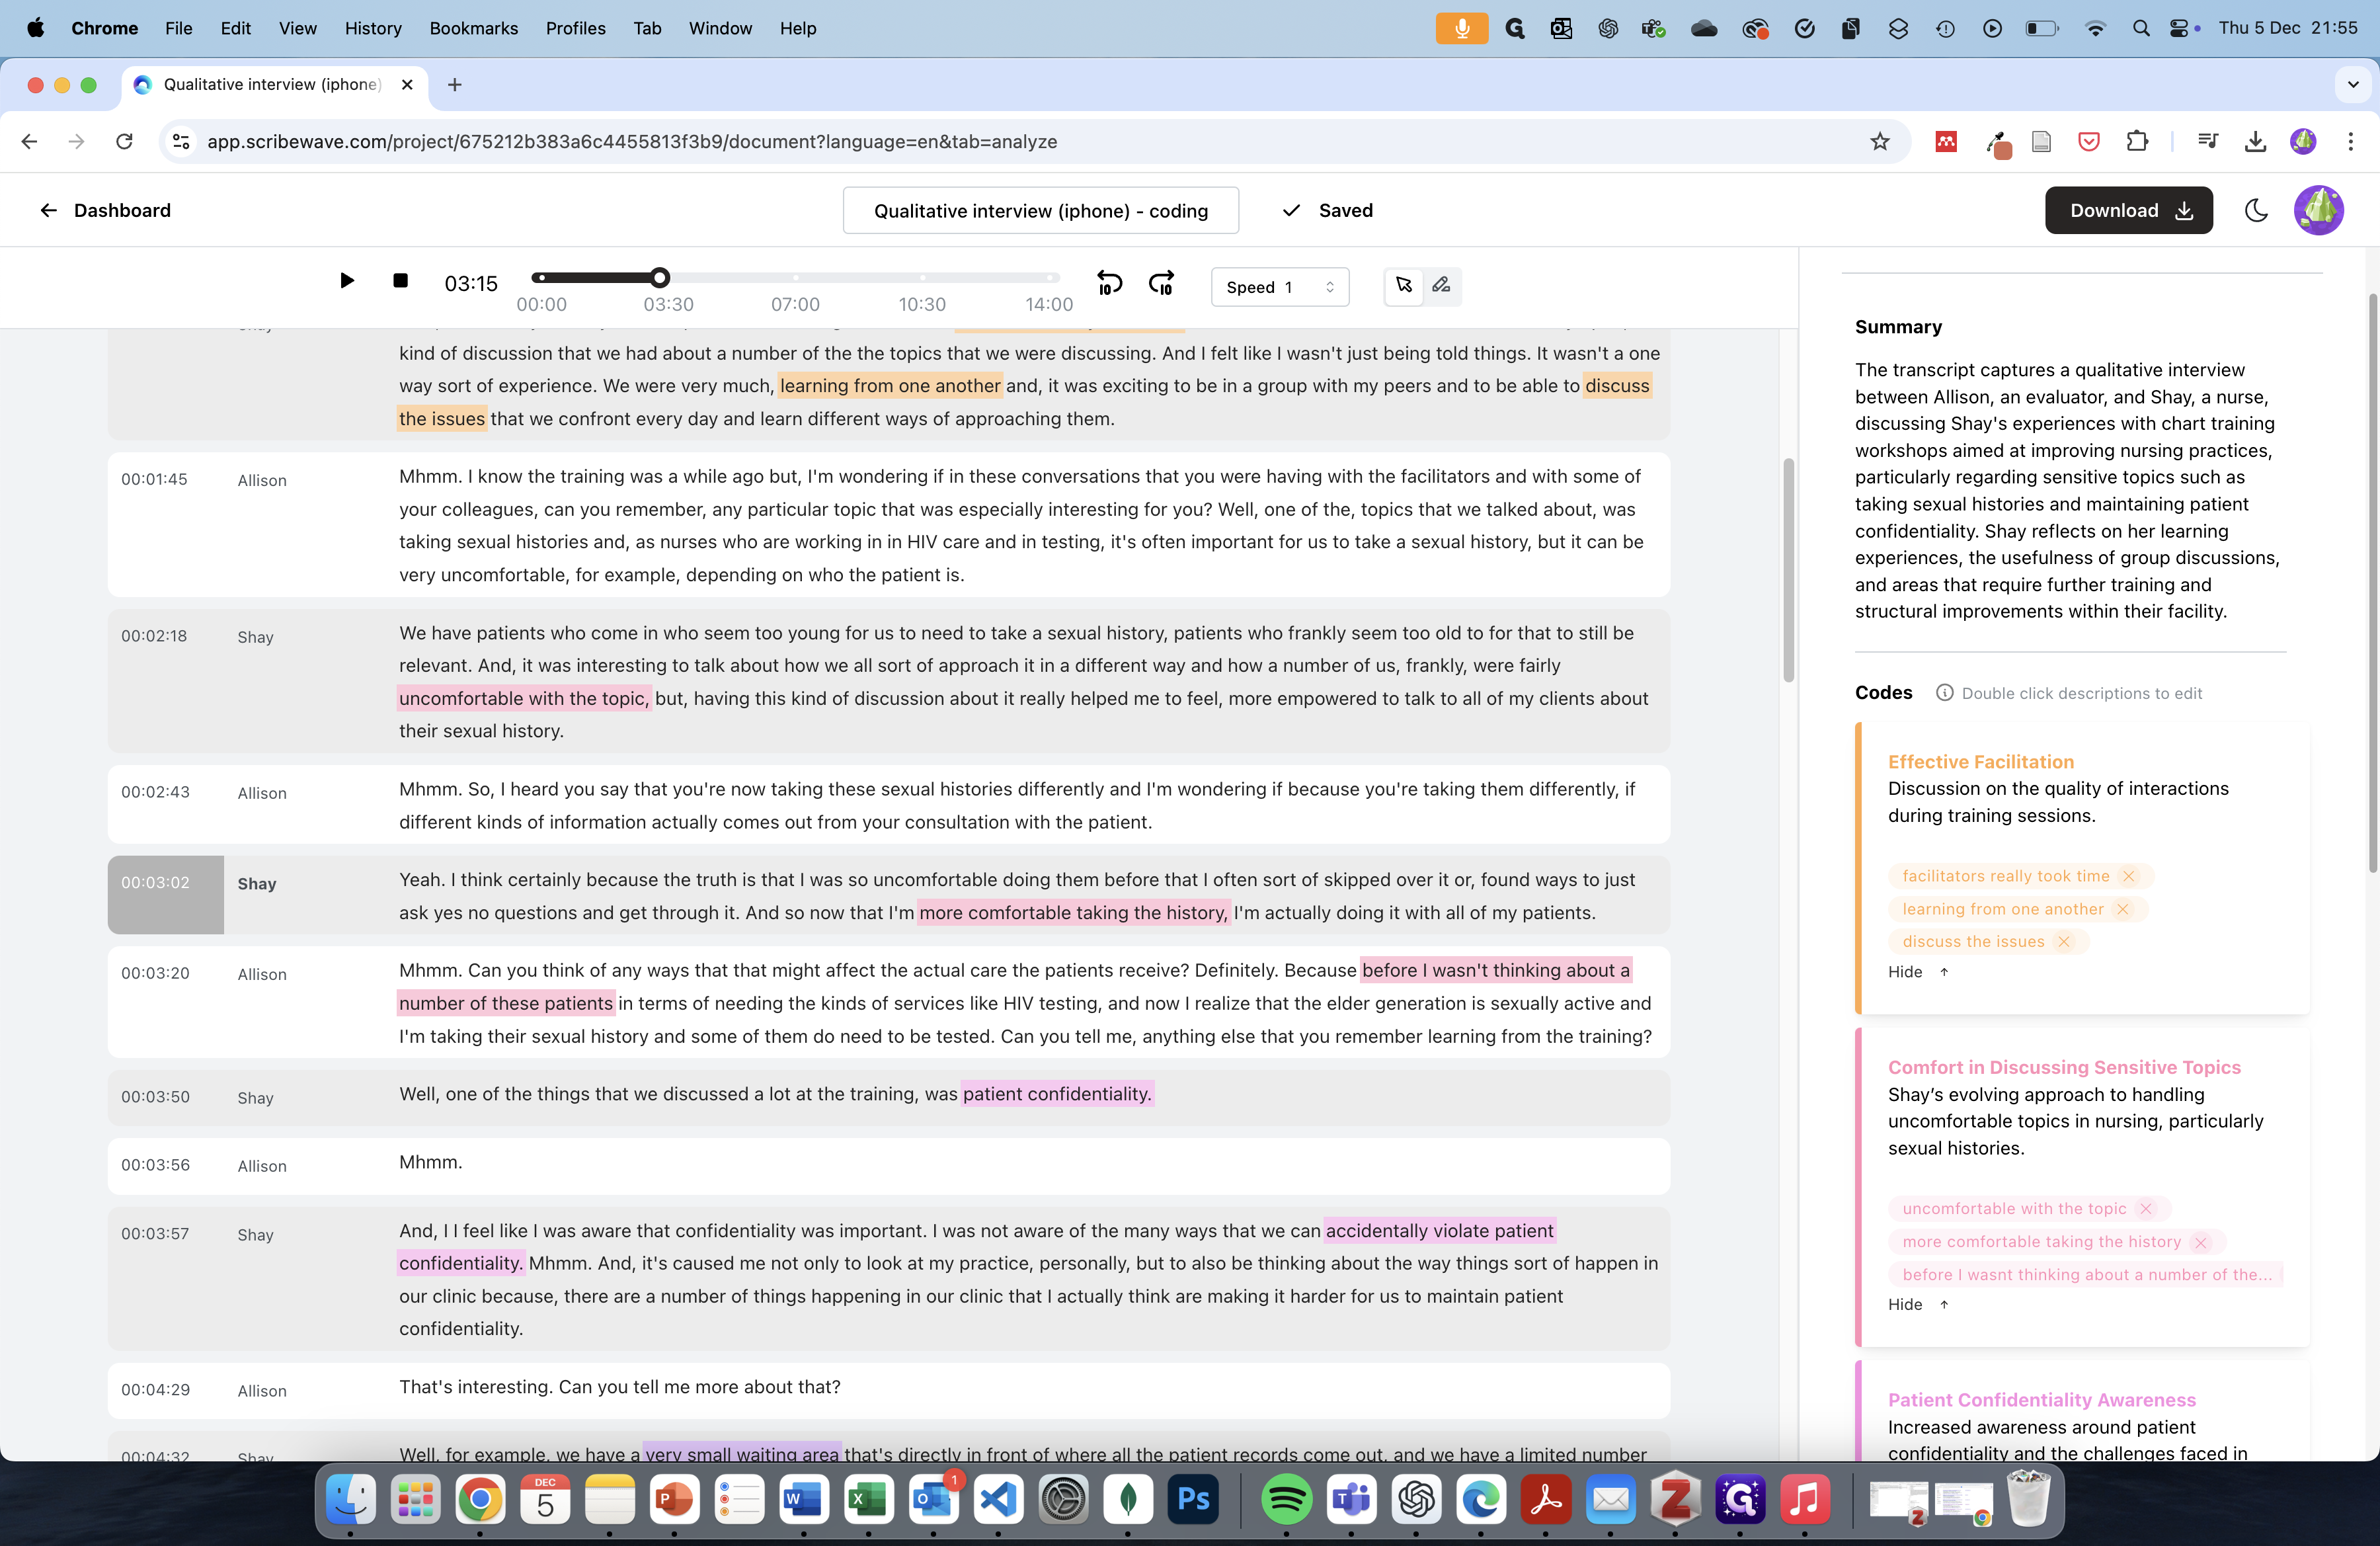Open the Profiles menu

coord(575,28)
